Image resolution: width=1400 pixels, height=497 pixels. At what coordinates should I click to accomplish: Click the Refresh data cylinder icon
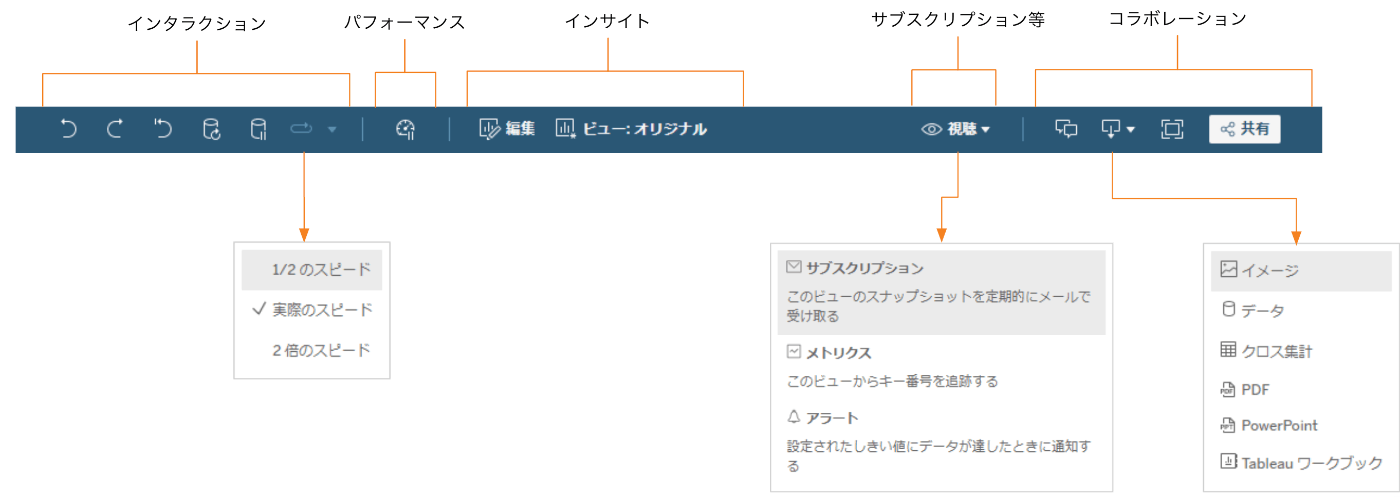(211, 128)
